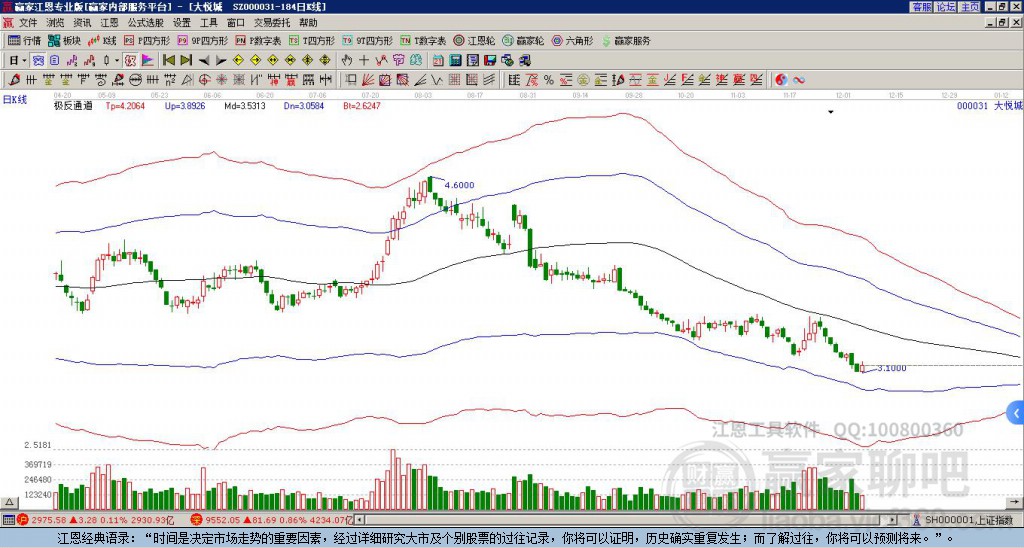Click the horizontal scrollbar right arrow
The height and width of the screenshot is (548, 1024).
coord(893,520)
